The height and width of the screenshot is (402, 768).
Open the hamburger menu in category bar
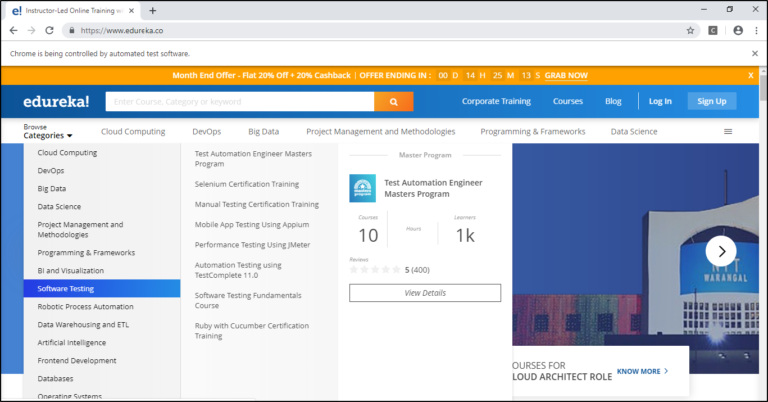click(728, 132)
